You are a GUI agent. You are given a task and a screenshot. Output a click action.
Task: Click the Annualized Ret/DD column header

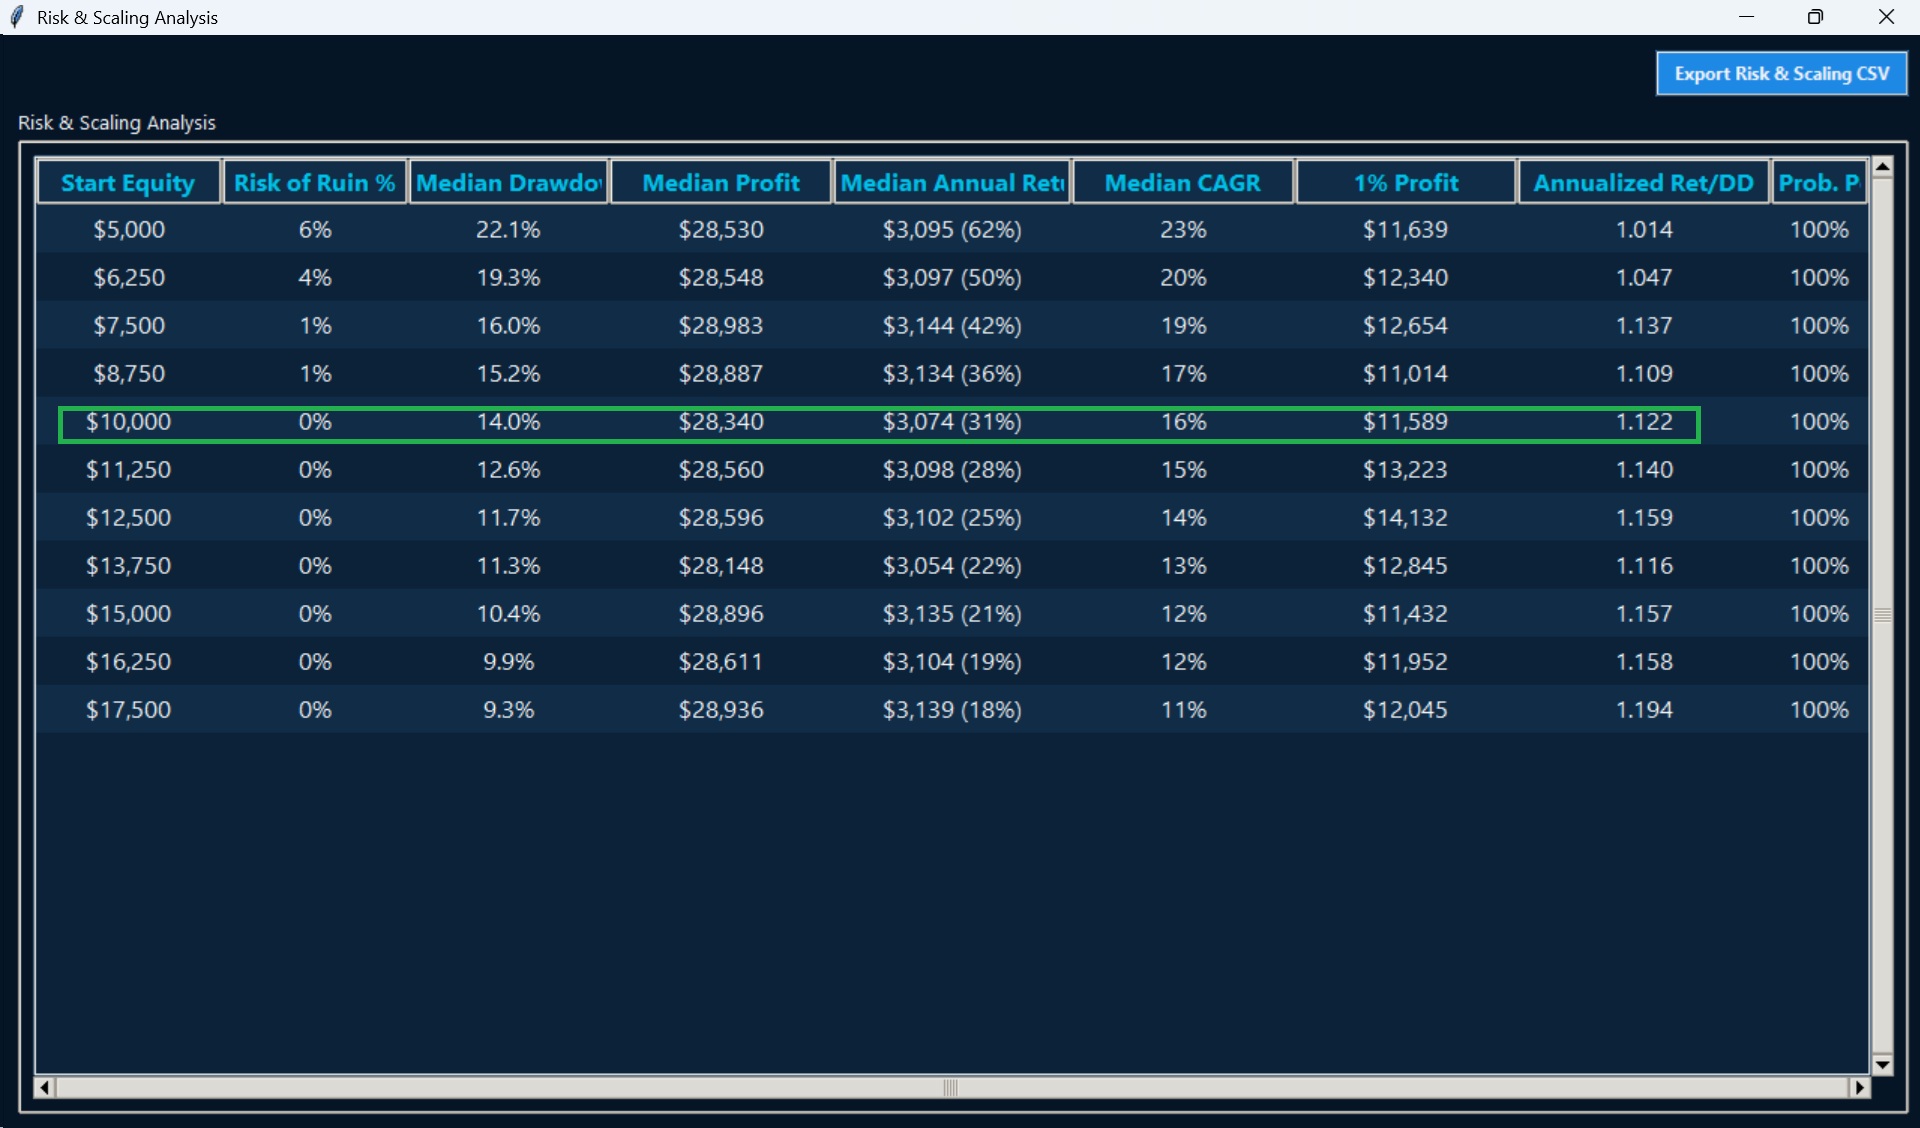tap(1644, 182)
